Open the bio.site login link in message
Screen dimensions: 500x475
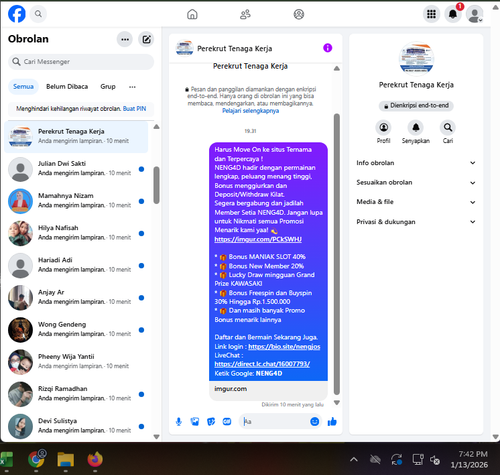[x=284, y=347]
